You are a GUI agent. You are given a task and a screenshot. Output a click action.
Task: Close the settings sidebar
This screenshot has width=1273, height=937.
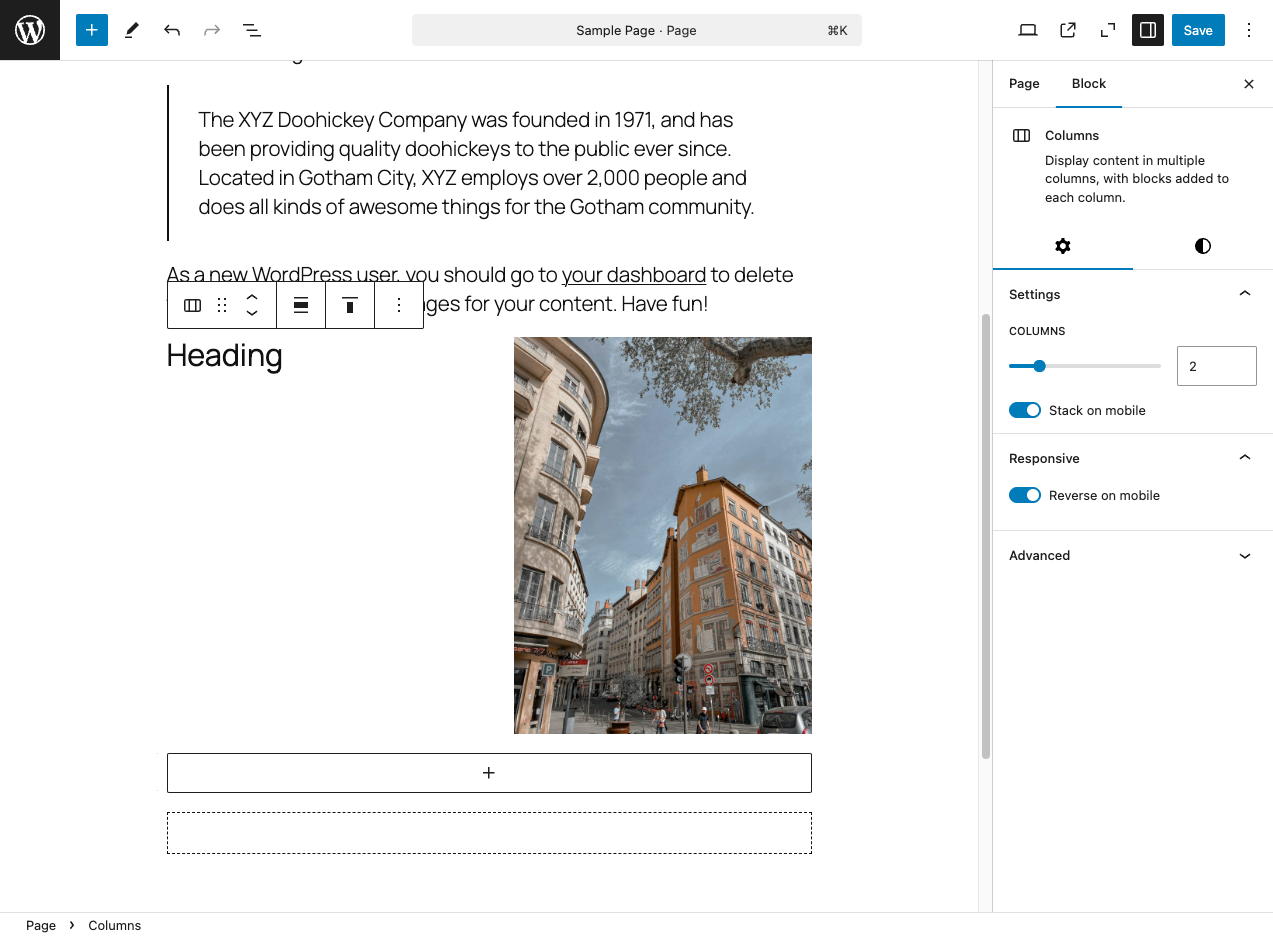pos(1249,84)
